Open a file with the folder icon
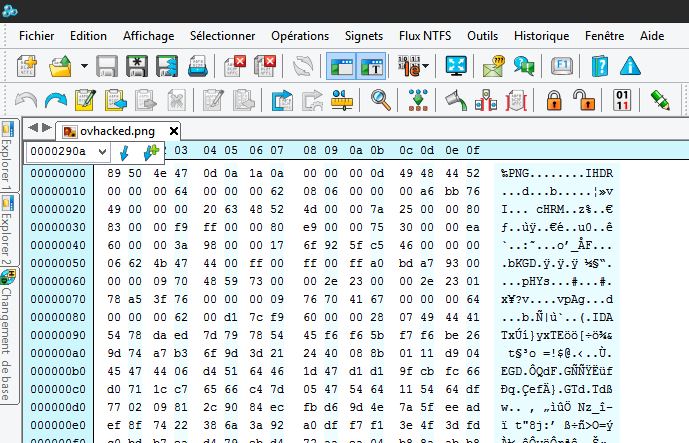Viewport: 689px width, 443px height. tap(61, 66)
